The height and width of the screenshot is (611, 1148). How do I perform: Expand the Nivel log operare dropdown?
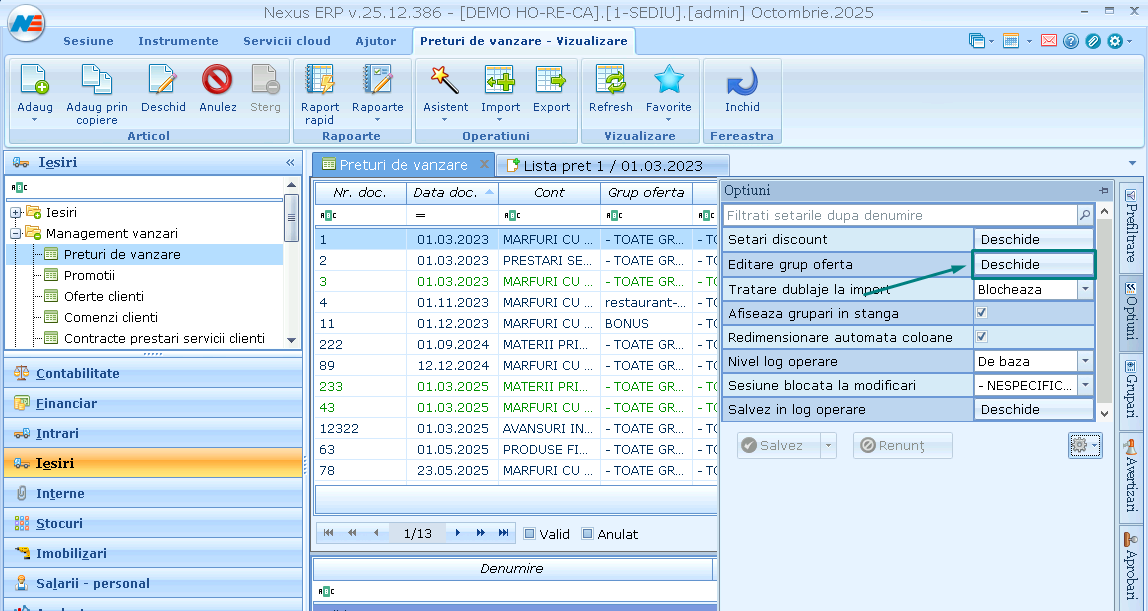point(1085,361)
